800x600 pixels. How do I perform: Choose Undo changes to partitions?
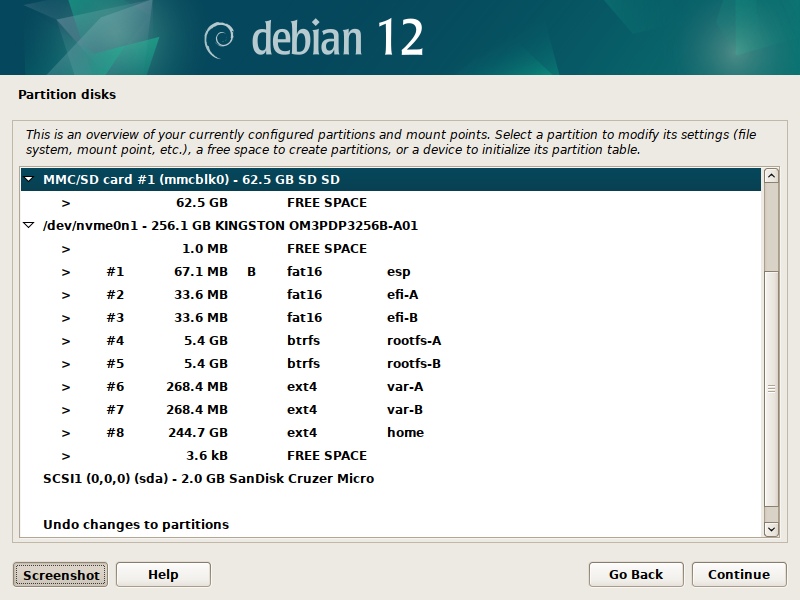[391, 524]
